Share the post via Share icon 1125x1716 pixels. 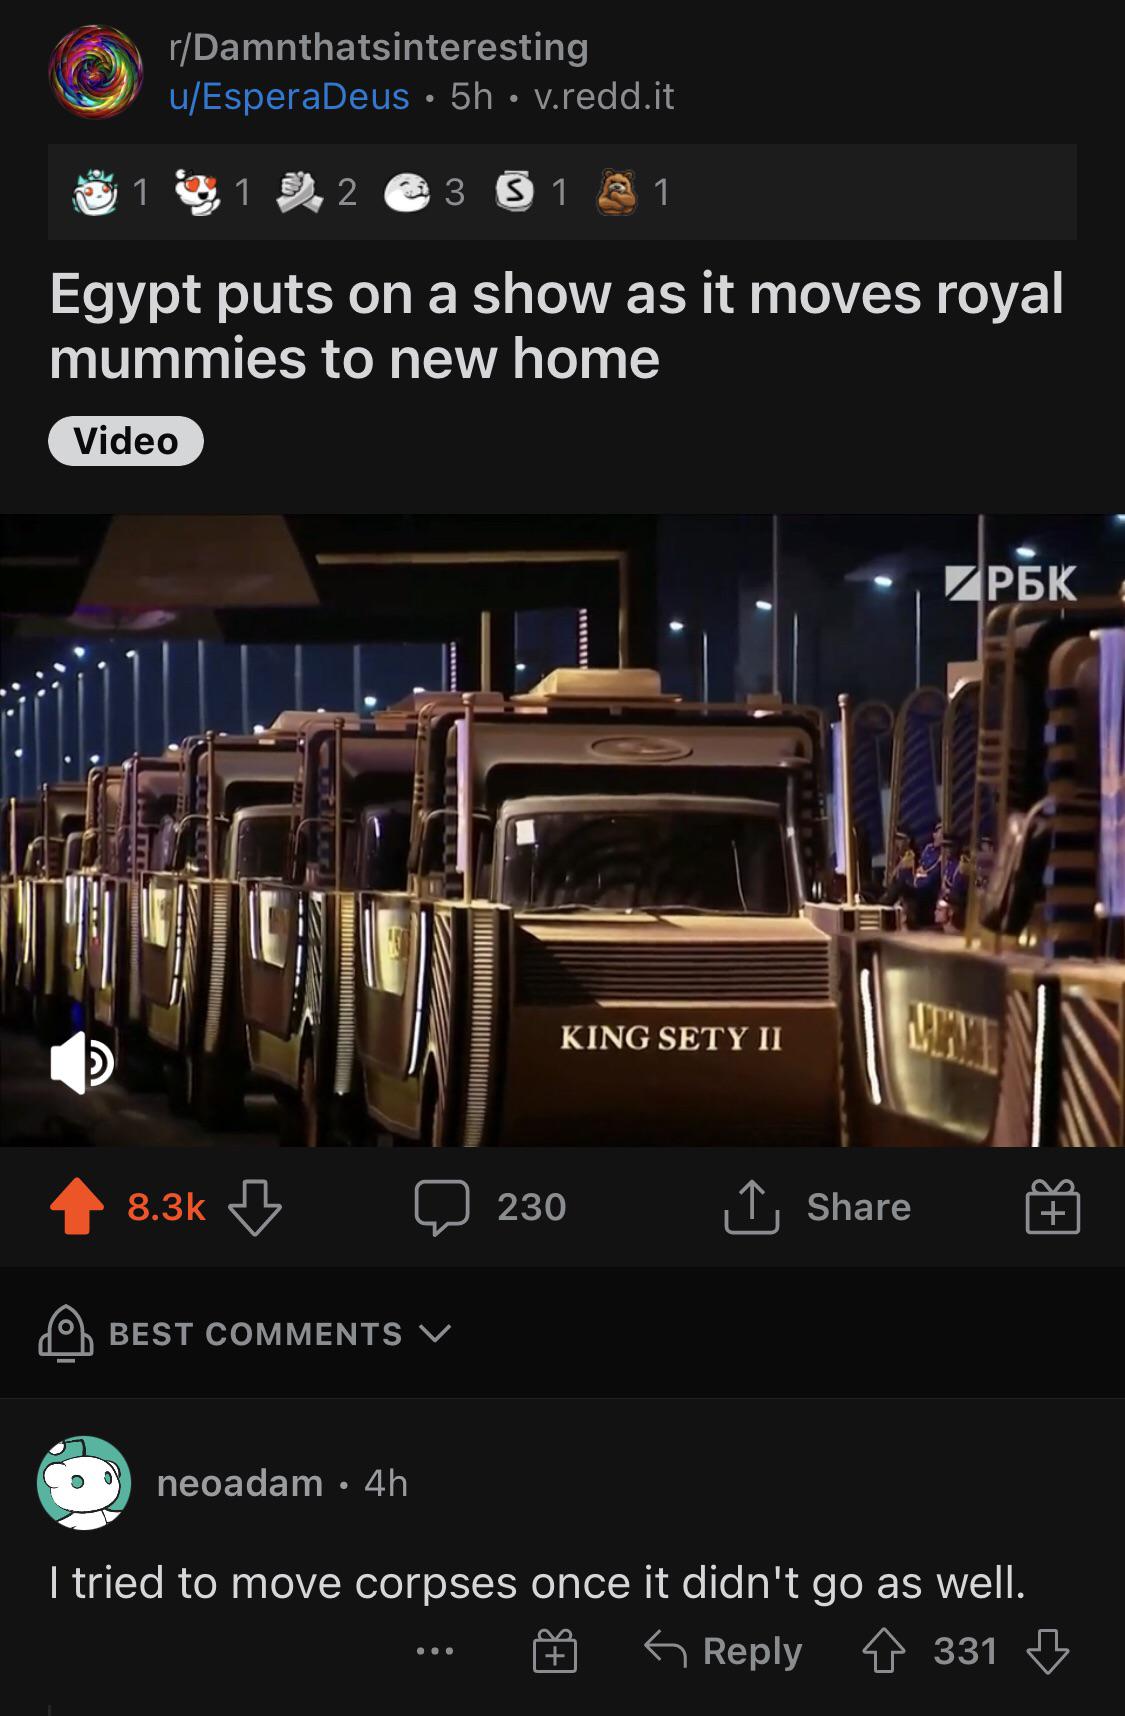pos(751,1207)
